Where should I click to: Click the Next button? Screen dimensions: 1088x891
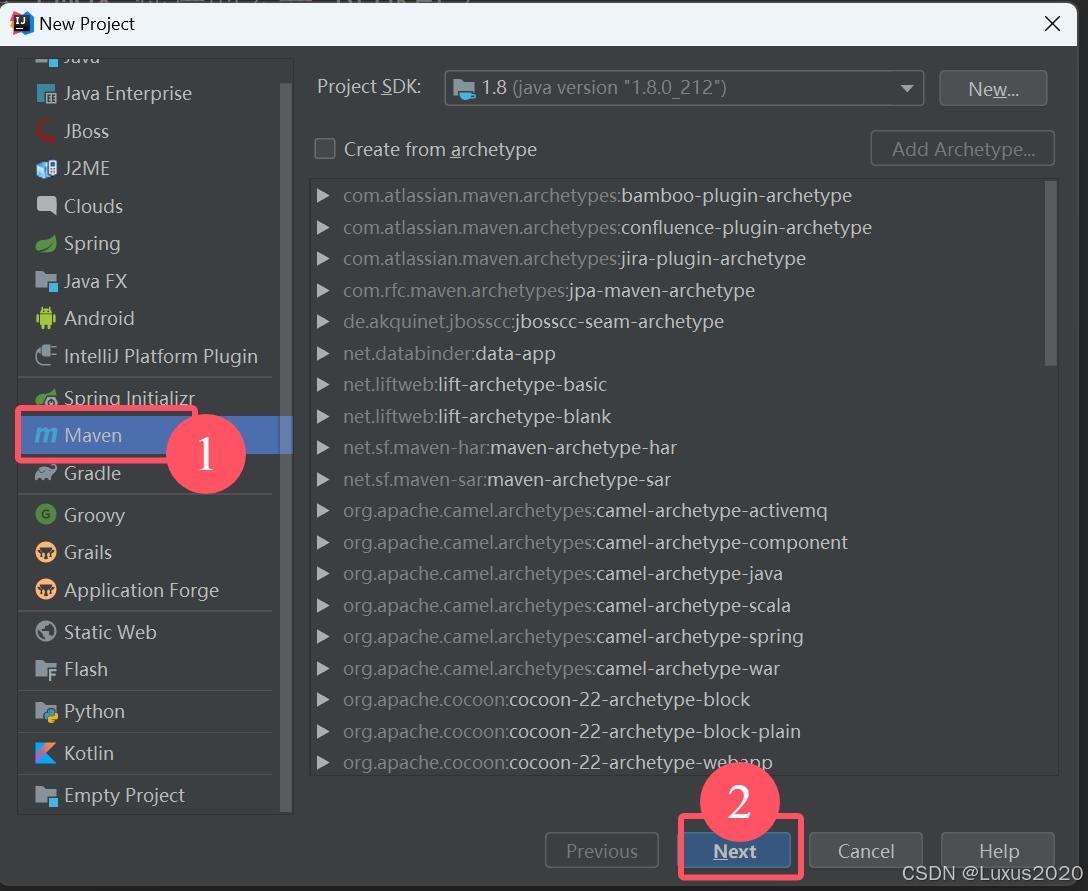click(x=737, y=850)
